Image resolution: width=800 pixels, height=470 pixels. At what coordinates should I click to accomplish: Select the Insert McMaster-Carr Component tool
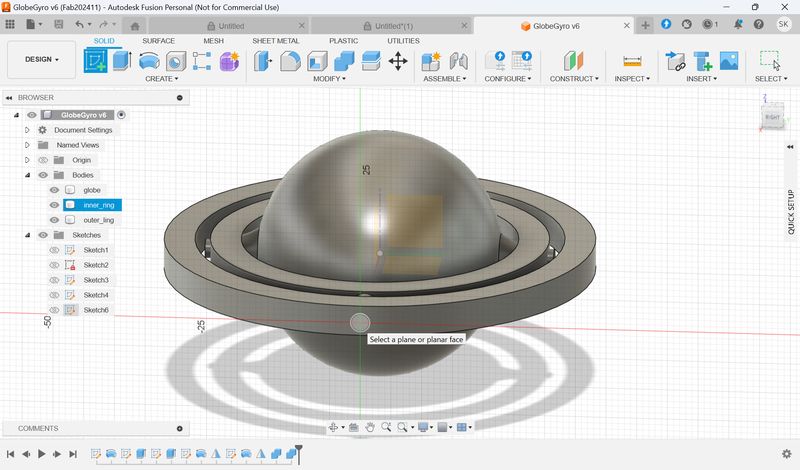703,61
